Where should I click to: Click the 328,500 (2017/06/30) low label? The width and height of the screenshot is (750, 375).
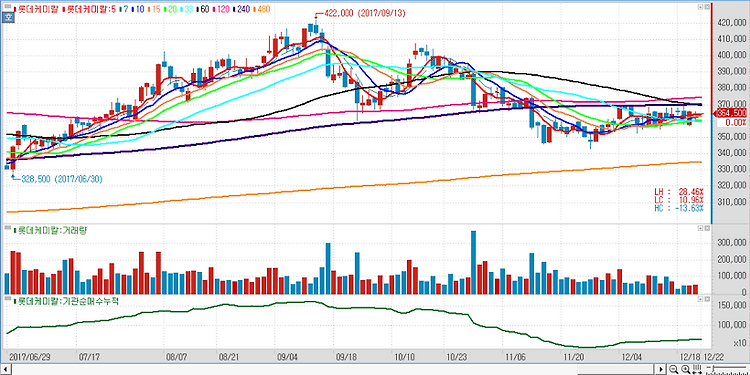click(x=62, y=179)
